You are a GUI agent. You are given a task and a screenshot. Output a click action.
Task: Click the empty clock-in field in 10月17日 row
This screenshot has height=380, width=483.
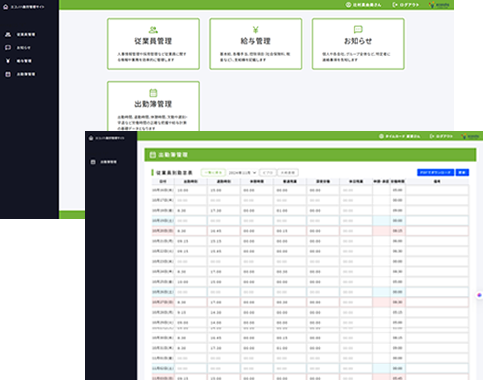coord(191,200)
